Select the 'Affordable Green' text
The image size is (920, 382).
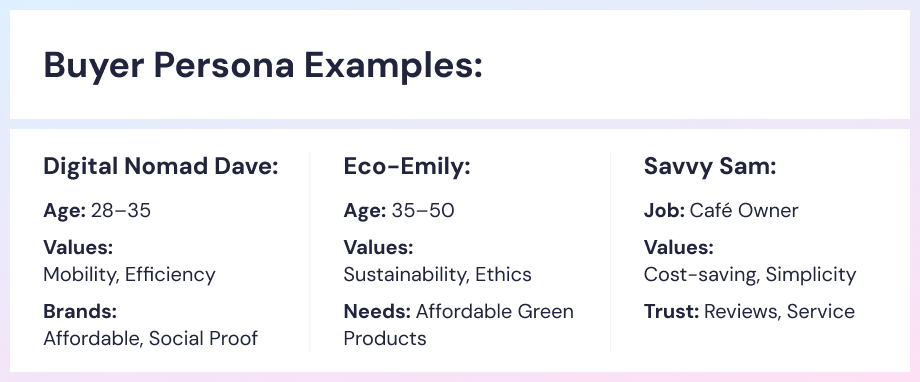coord(495,311)
